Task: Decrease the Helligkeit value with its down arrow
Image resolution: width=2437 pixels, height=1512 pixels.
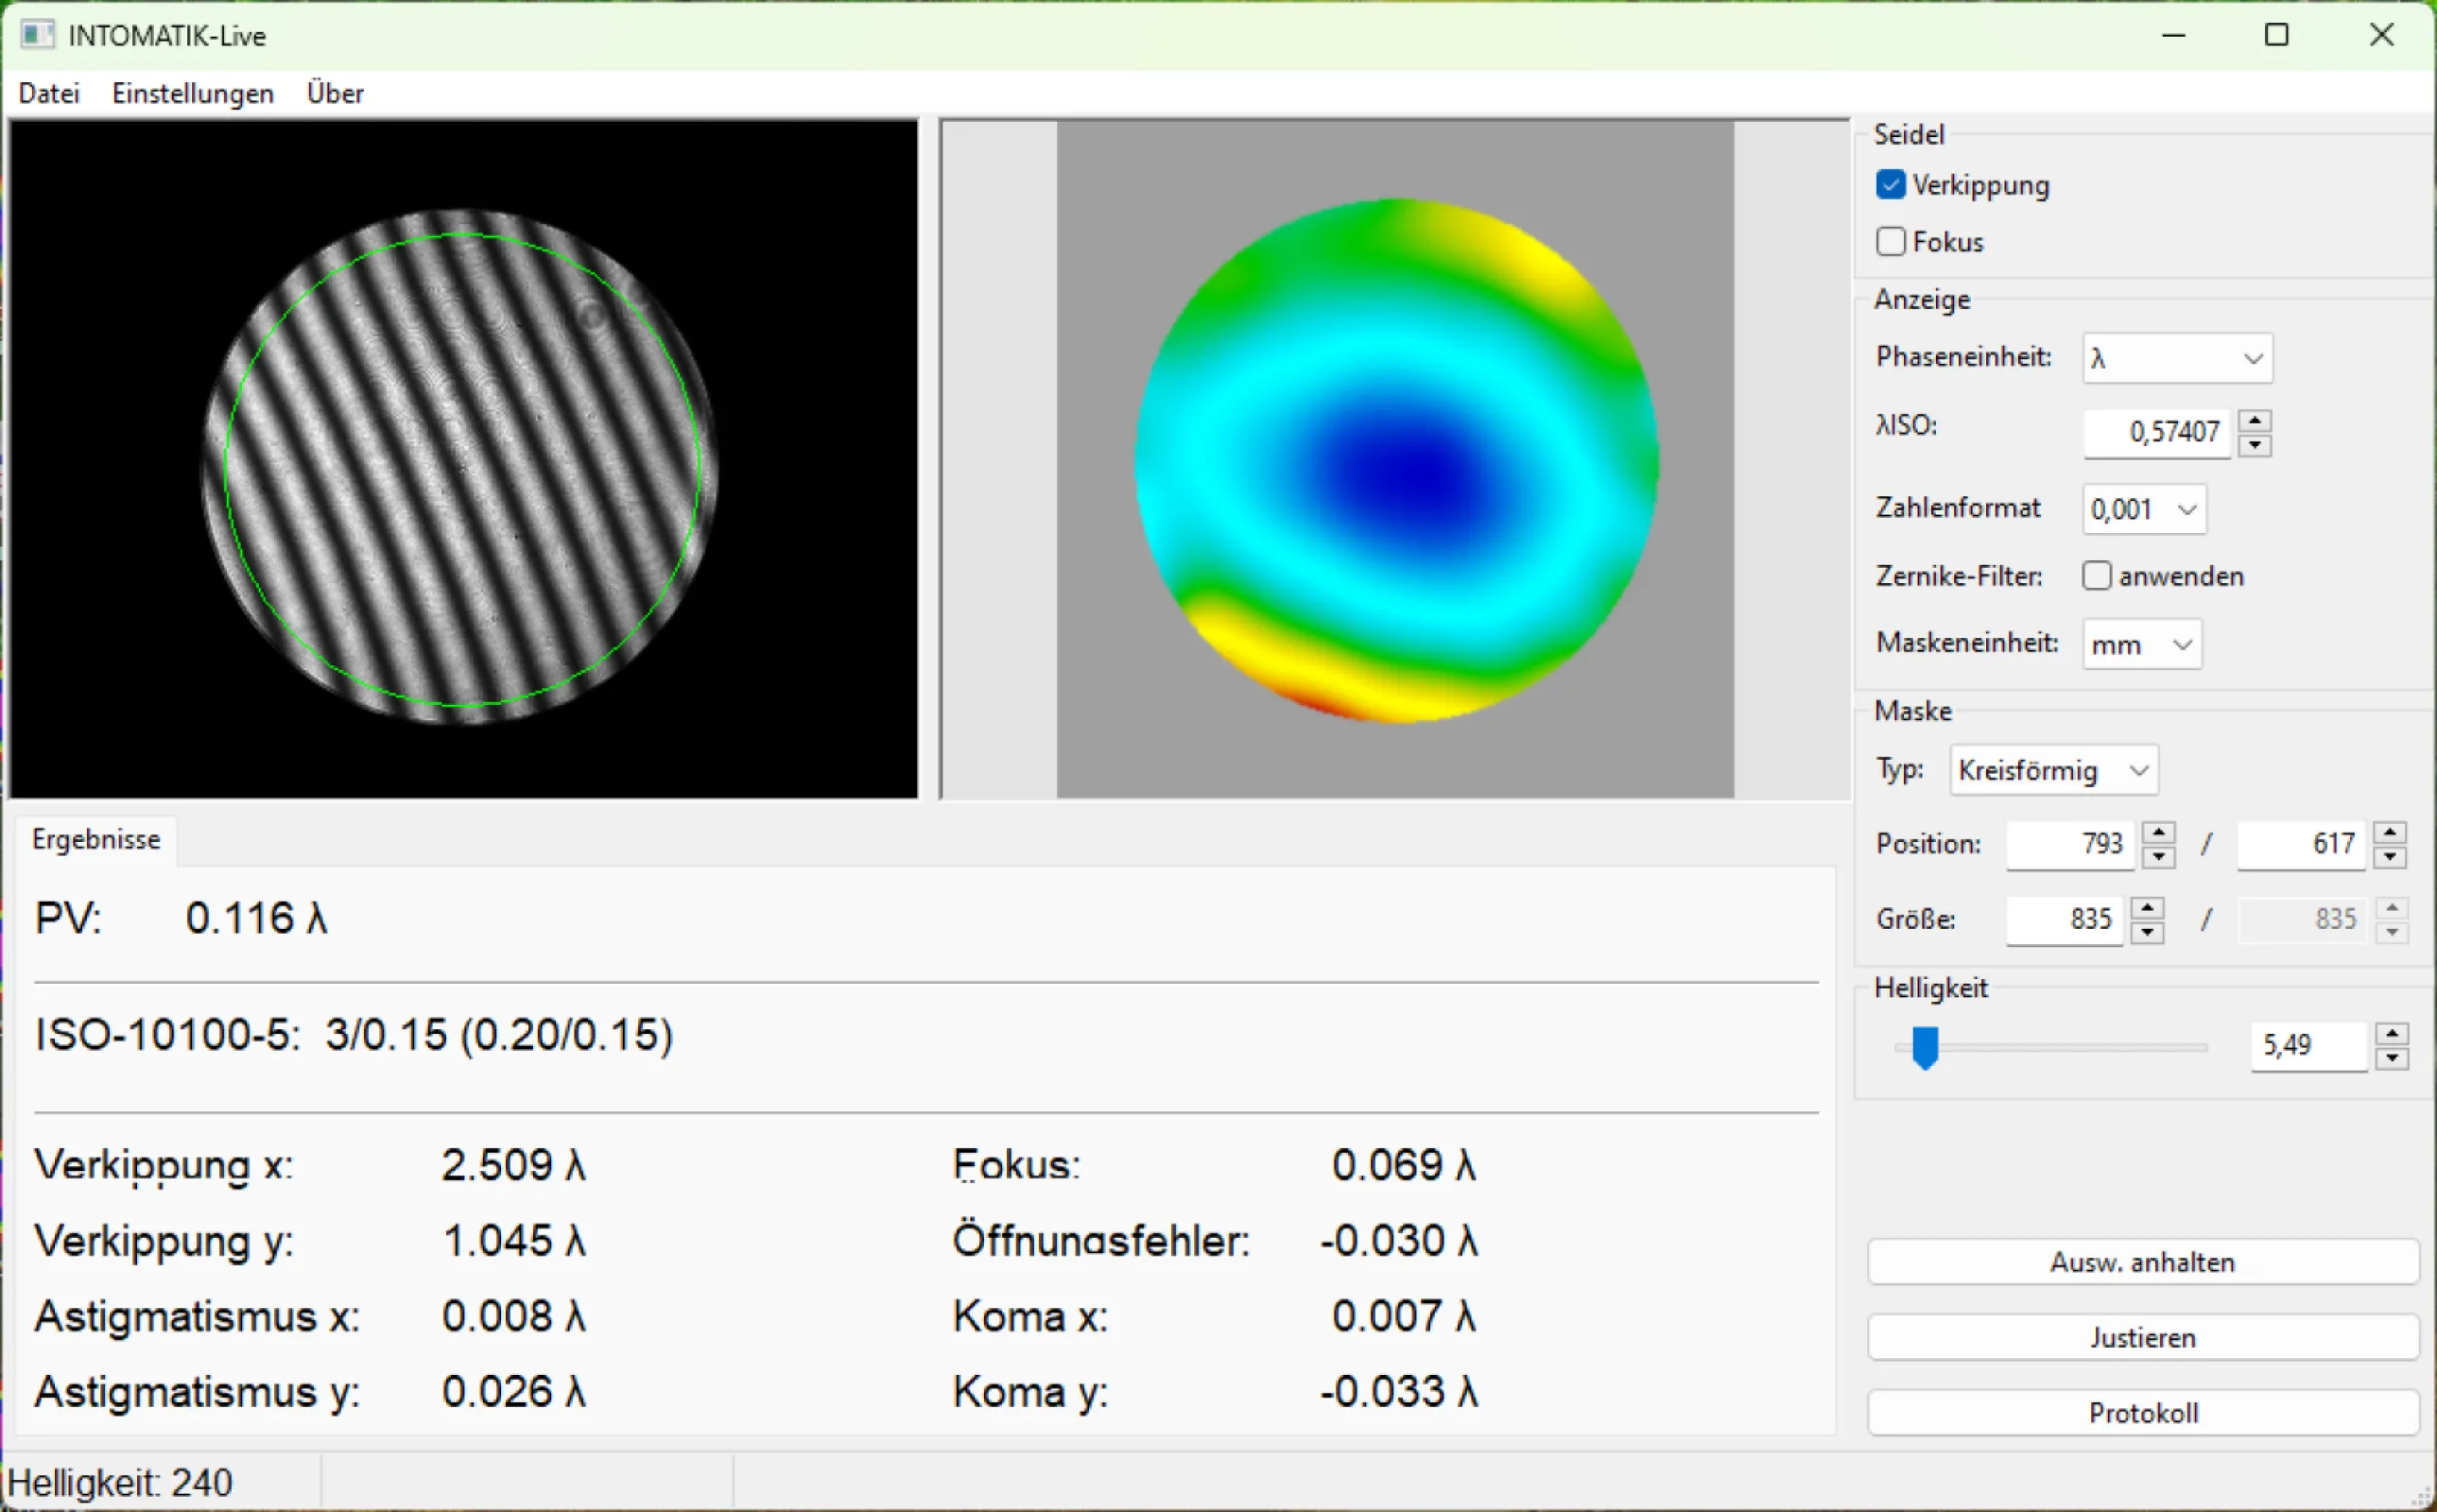Action: coord(2391,1058)
